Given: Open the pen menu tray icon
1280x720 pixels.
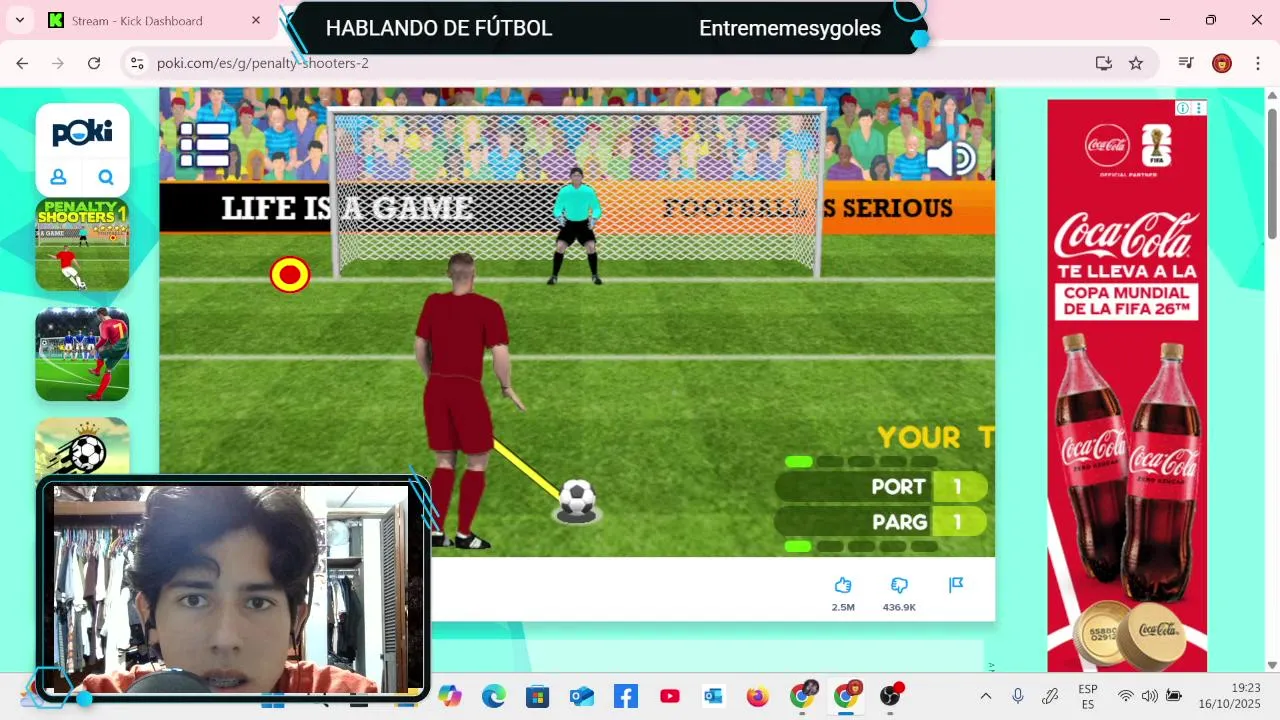Looking at the screenshot, I should pyautogui.click(x=1050, y=696).
